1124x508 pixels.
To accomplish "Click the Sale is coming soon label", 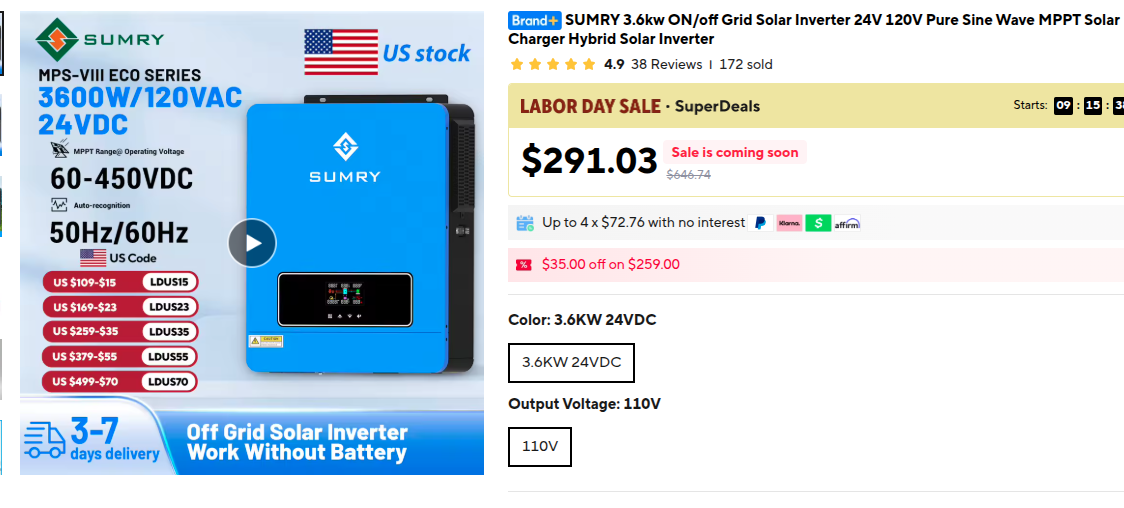I will coord(735,152).
